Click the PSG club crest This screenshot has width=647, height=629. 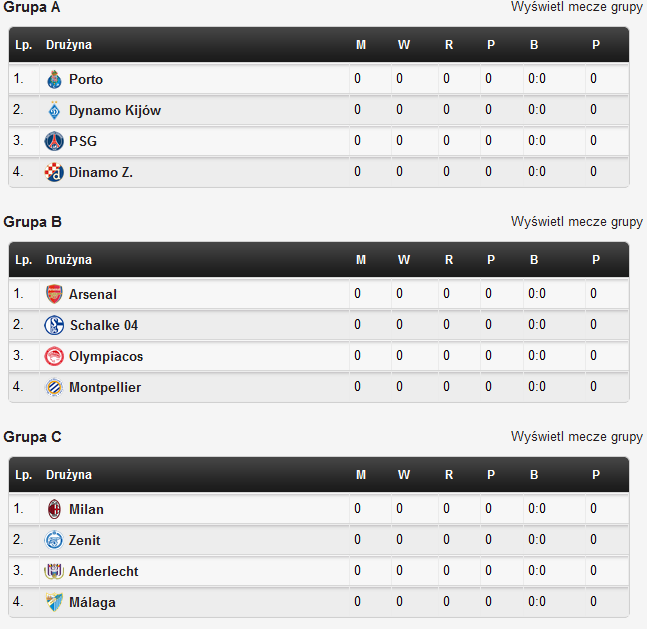coord(54,141)
